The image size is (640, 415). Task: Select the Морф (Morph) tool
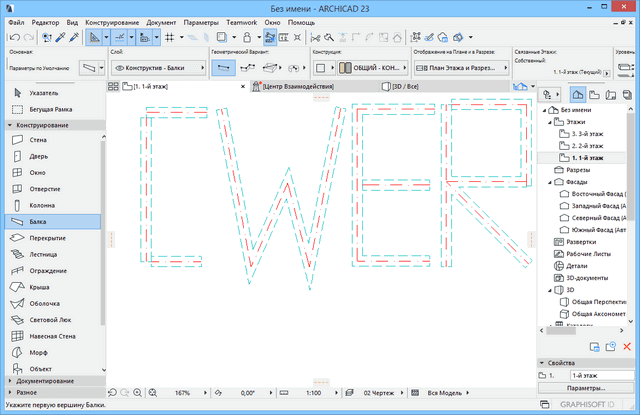coord(39,351)
